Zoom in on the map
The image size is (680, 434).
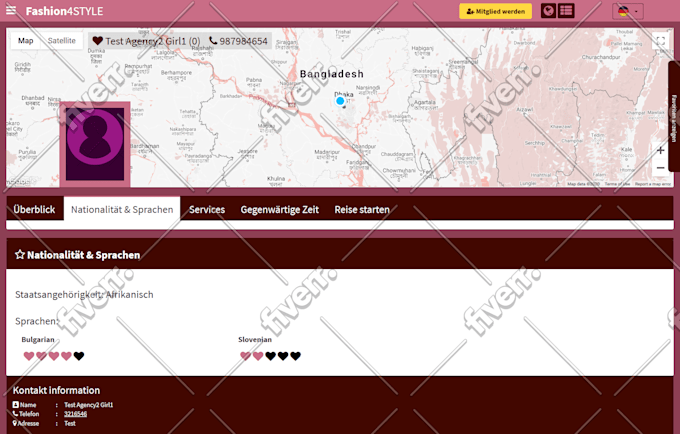click(x=660, y=150)
